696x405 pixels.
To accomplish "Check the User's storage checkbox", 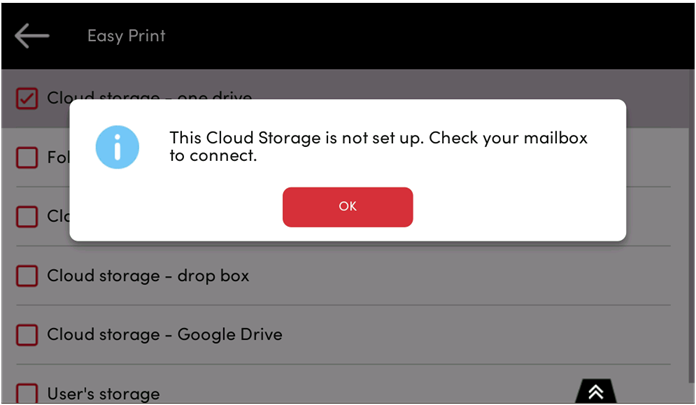I will click(28, 393).
